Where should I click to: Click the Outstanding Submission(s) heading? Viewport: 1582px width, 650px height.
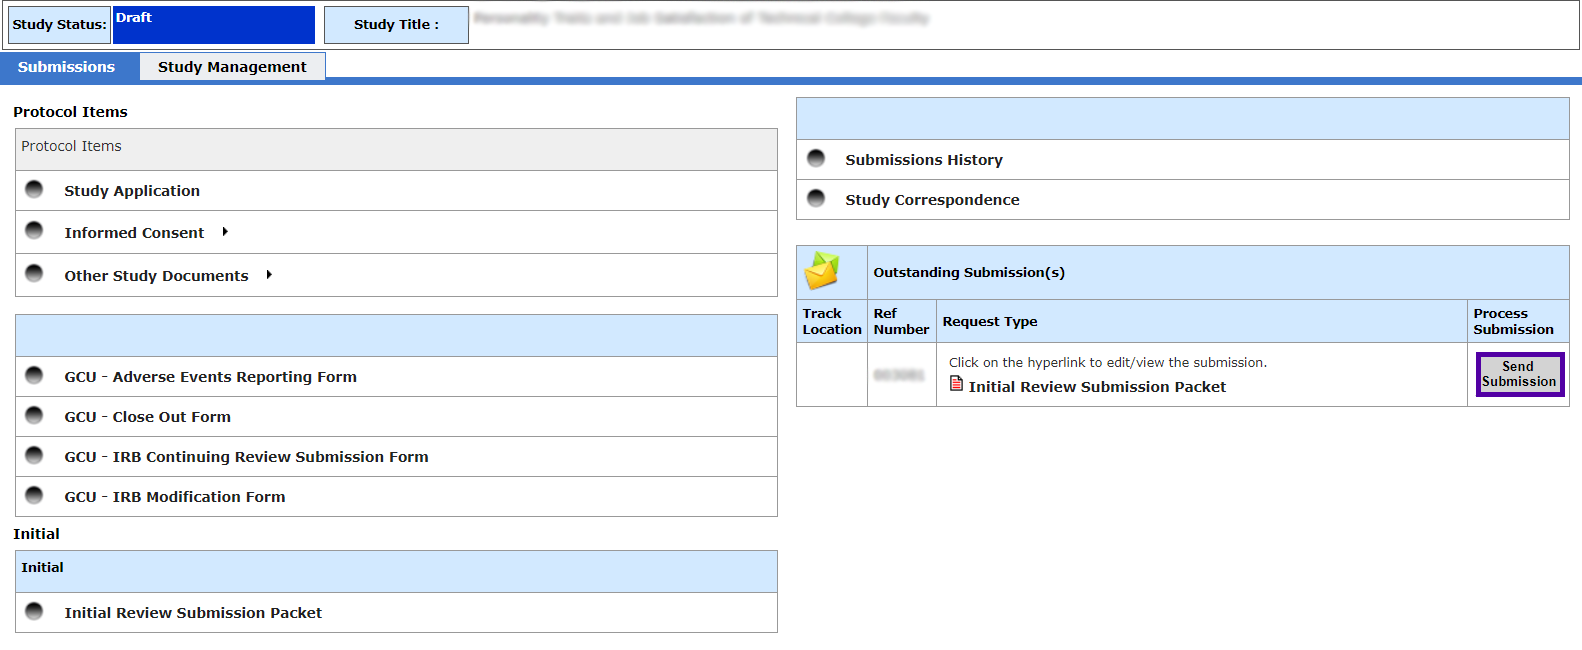point(969,272)
